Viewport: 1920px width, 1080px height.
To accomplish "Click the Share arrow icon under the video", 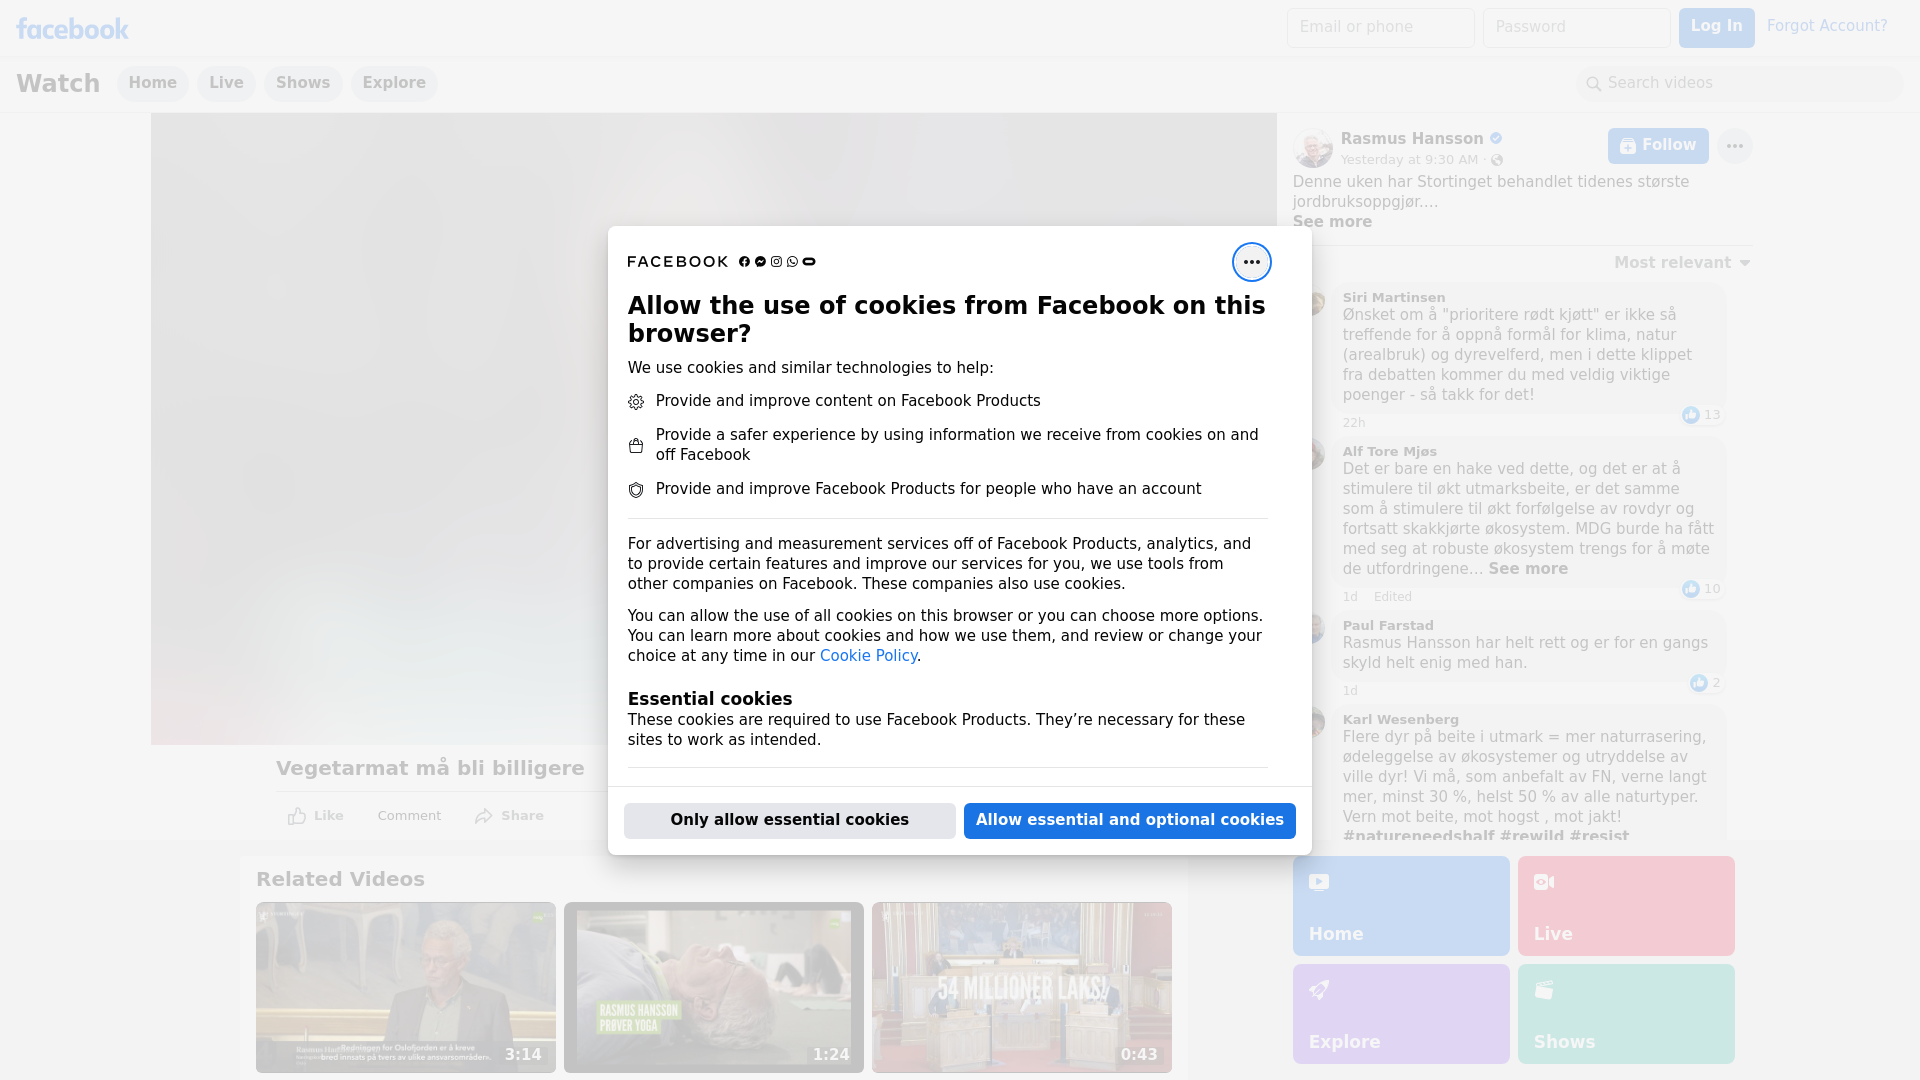I will 484,816.
